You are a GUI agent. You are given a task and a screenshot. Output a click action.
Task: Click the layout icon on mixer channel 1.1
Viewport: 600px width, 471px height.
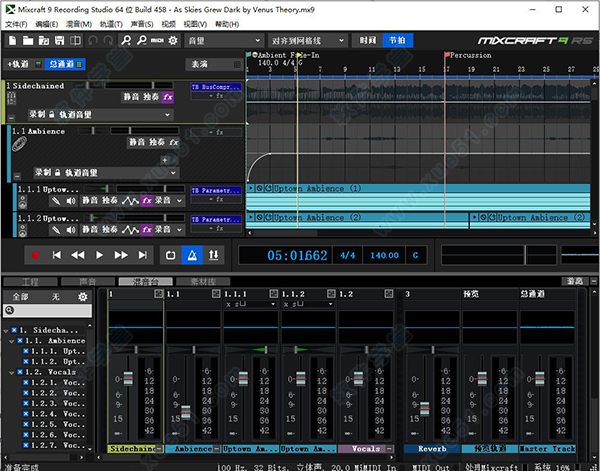pos(216,293)
